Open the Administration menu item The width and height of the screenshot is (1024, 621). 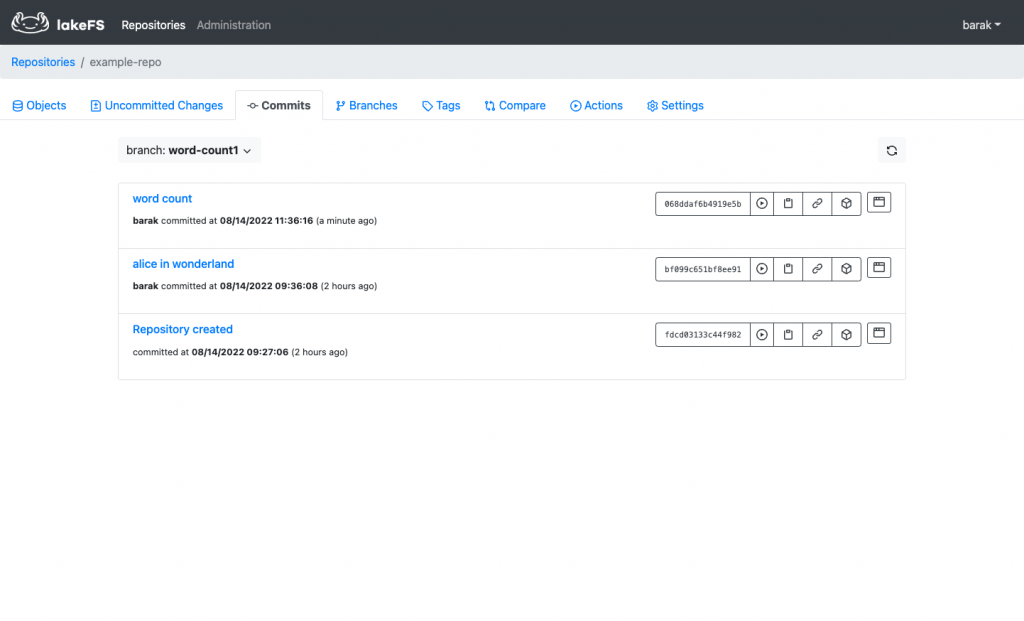(x=234, y=25)
